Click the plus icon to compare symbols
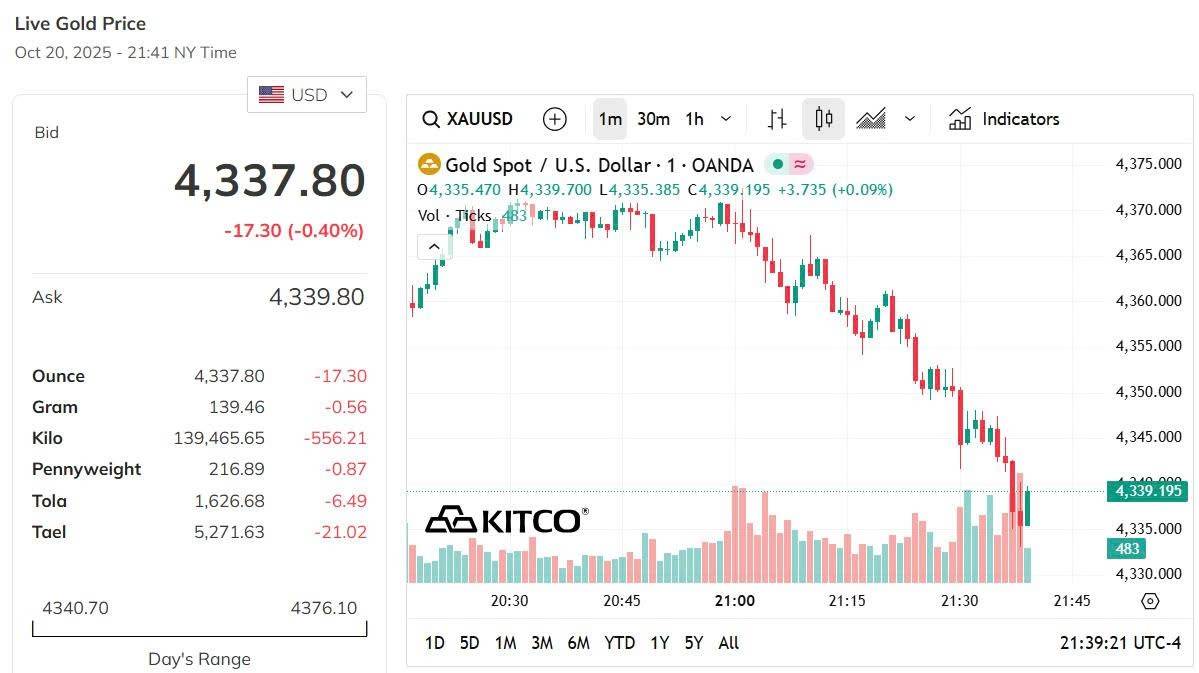Image resolution: width=1199 pixels, height=673 pixels. (x=554, y=119)
